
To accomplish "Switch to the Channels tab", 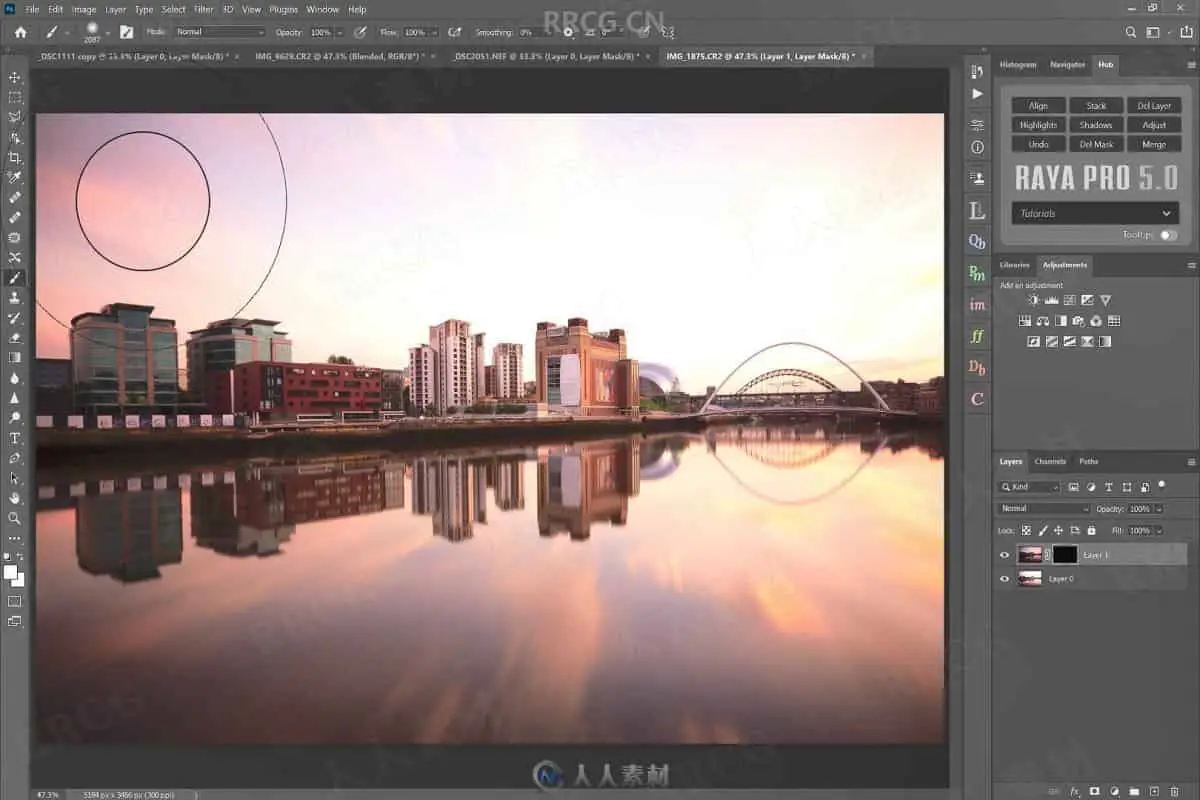I will [1050, 461].
